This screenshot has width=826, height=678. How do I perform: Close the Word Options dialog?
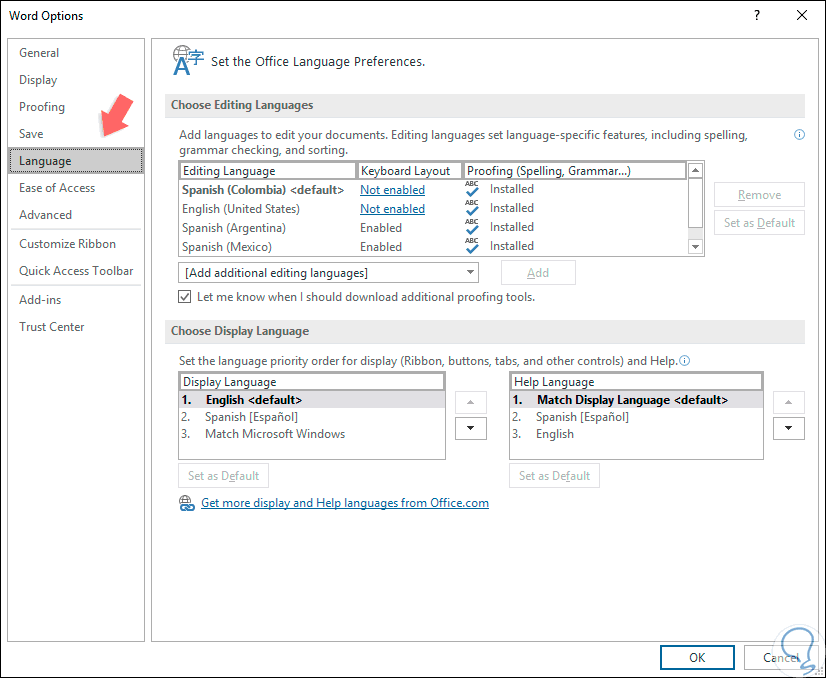[802, 15]
